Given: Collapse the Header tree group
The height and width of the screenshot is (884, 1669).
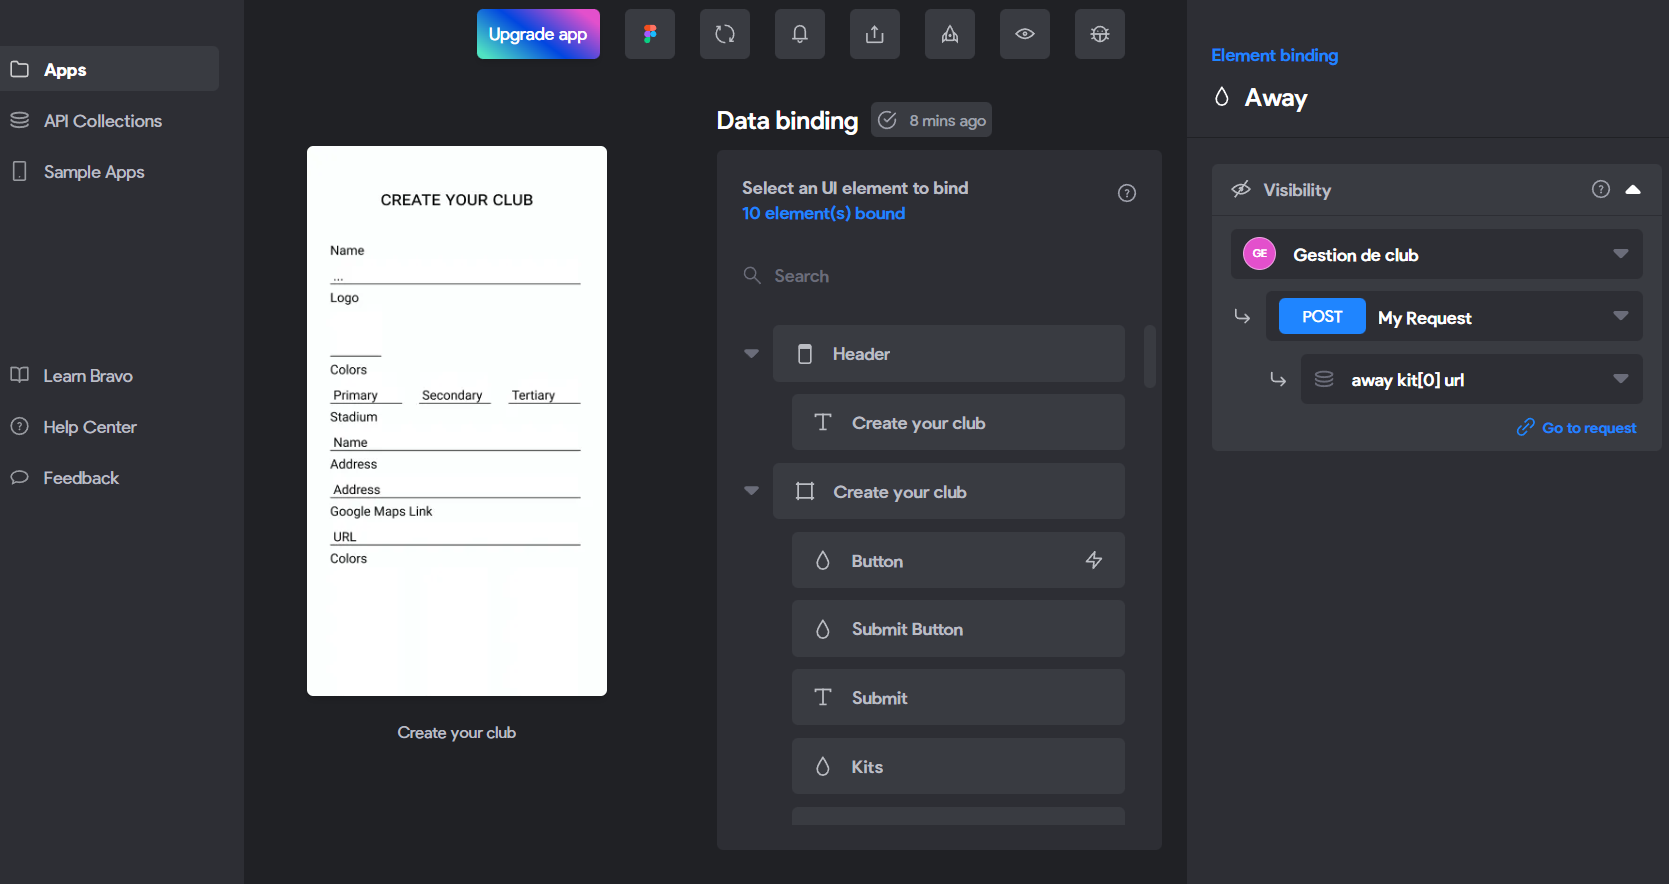Looking at the screenshot, I should [x=751, y=353].
